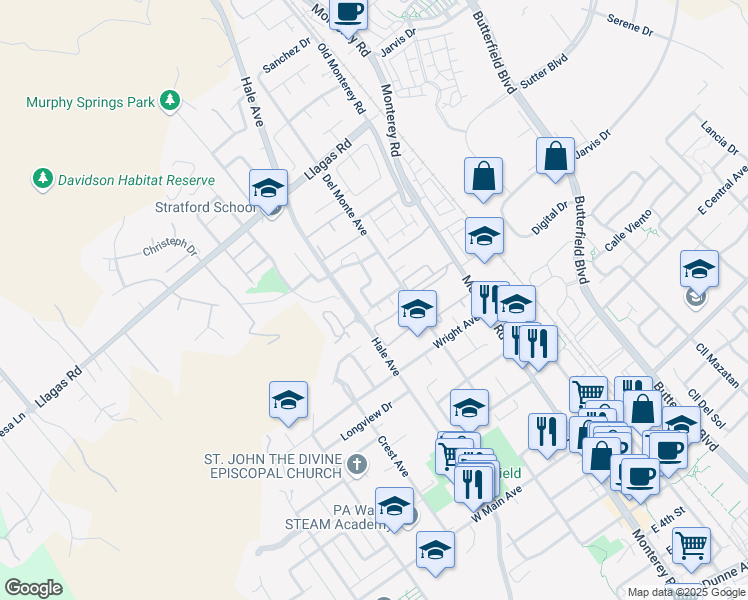Select the grocery cart marker near E 4th St

[x=691, y=547]
